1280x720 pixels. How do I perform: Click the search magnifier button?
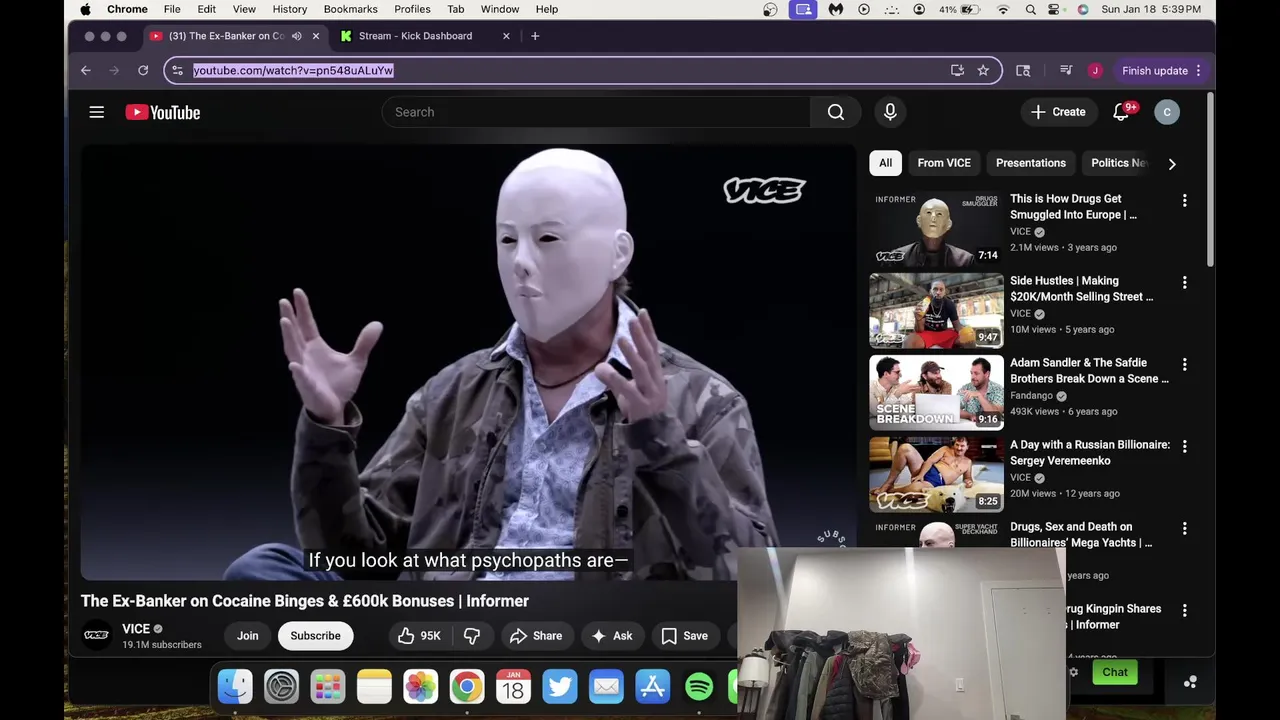(836, 112)
